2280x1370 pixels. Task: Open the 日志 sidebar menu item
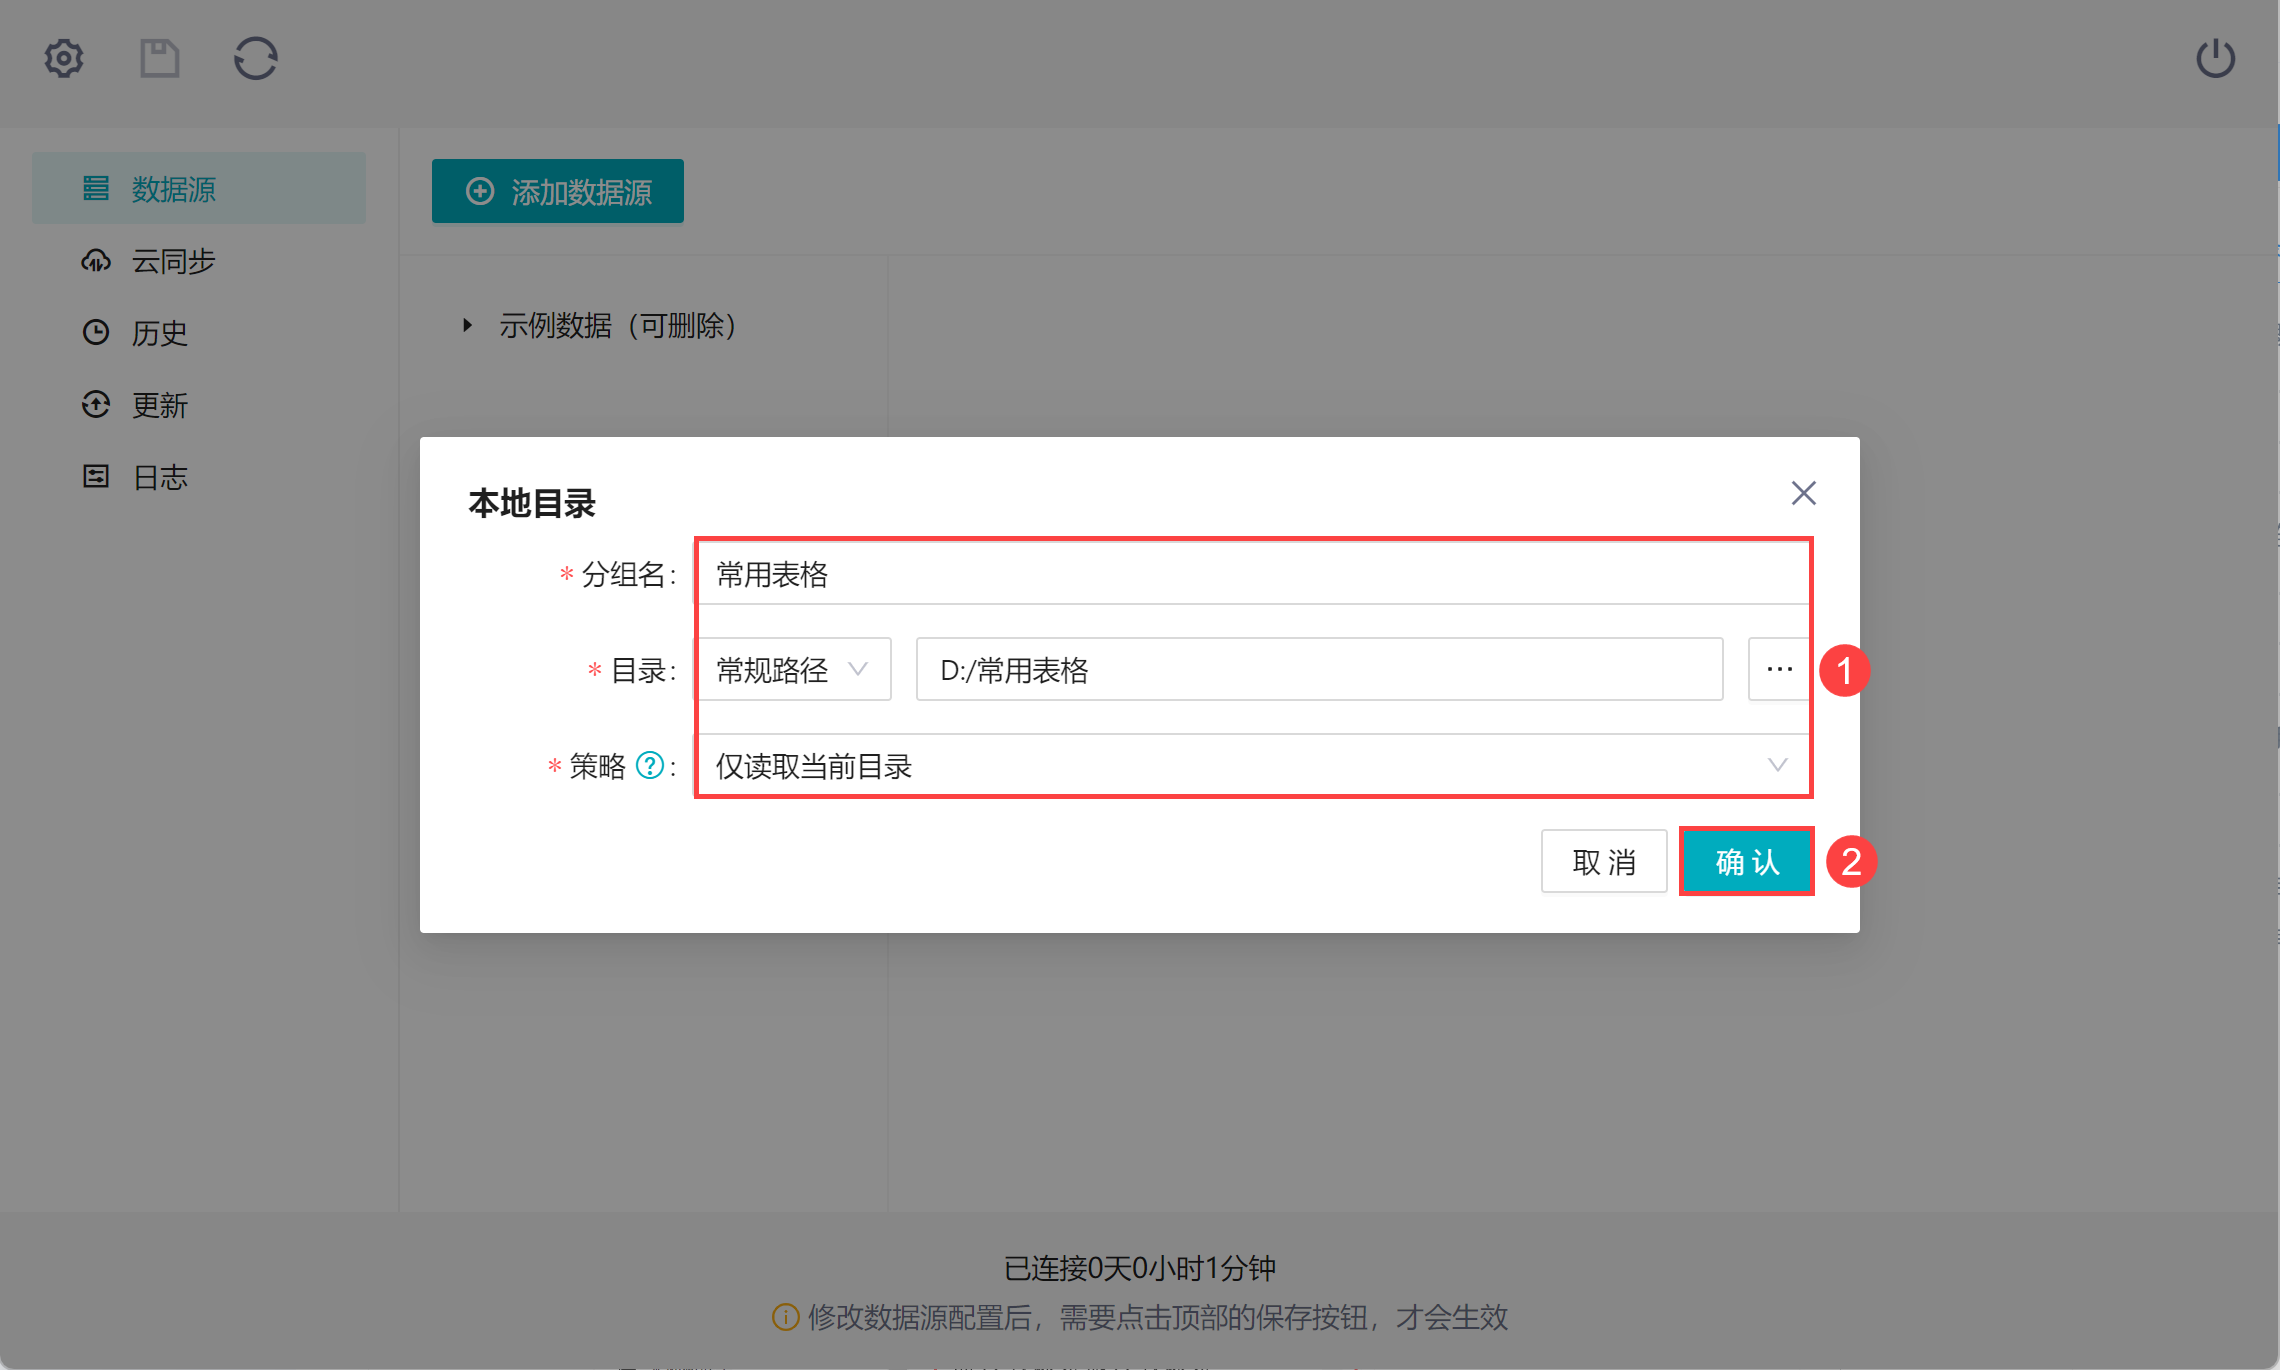pos(160,477)
